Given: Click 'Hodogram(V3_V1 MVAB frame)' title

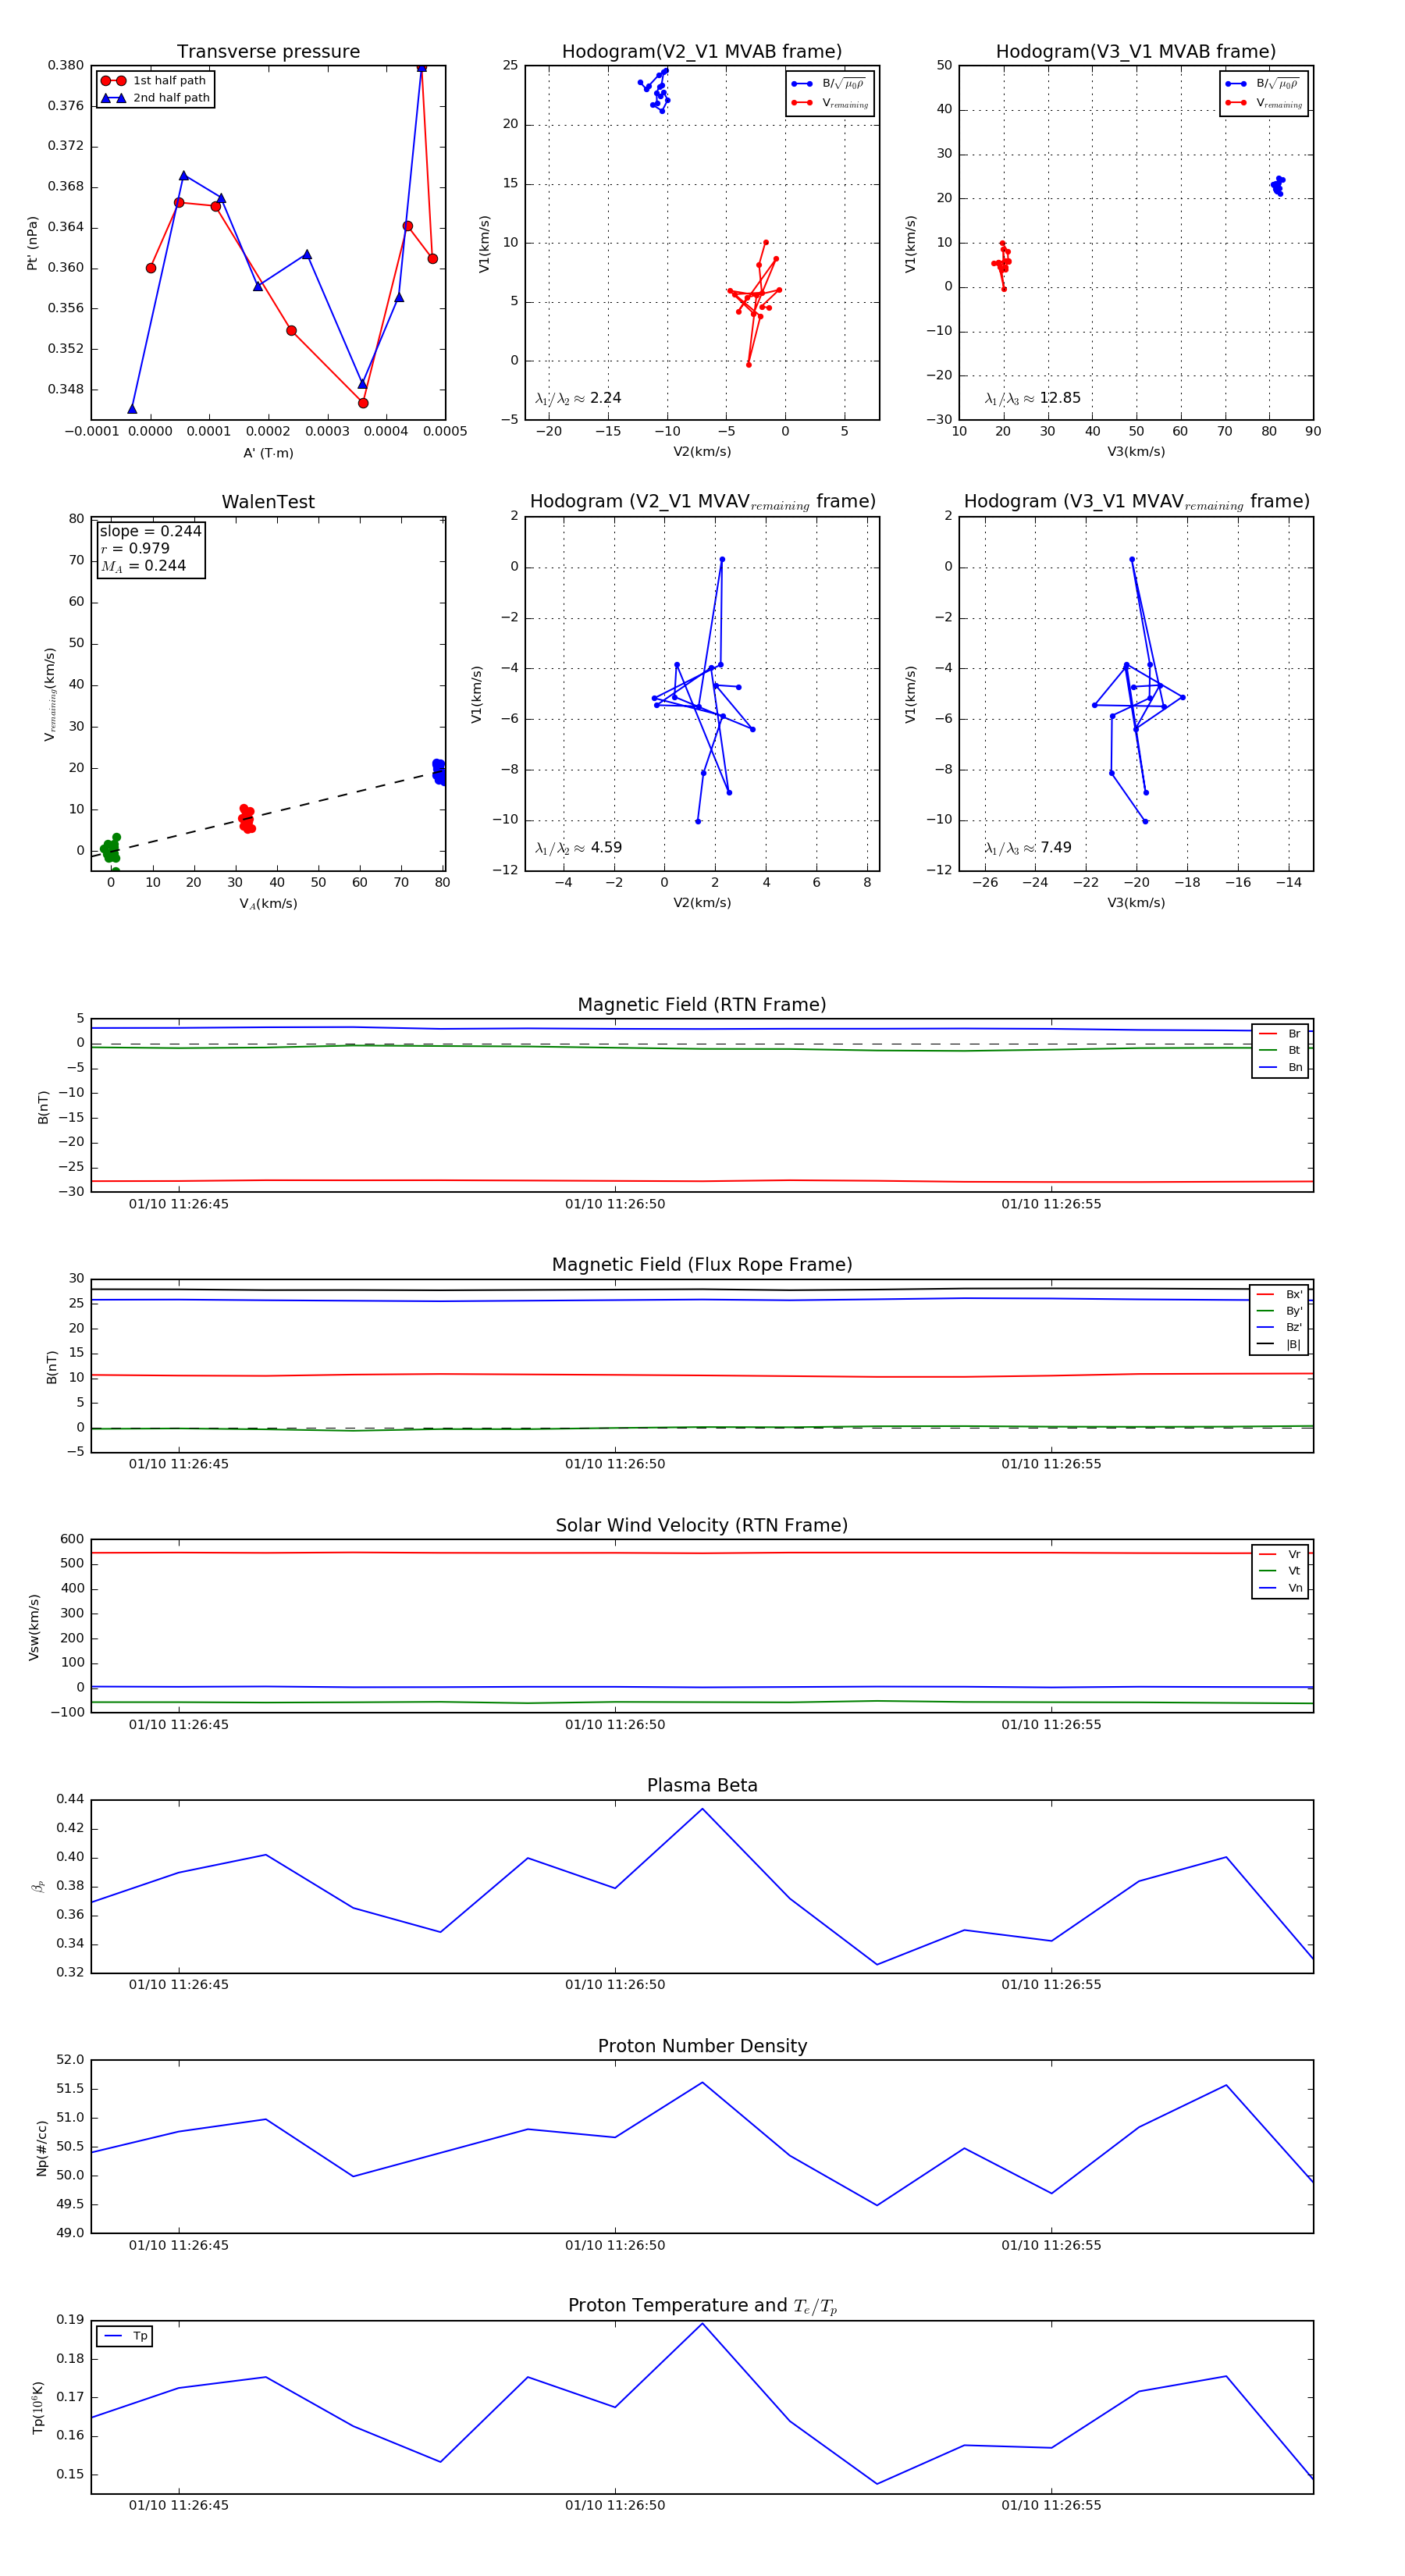Looking at the screenshot, I should coord(1136,52).
